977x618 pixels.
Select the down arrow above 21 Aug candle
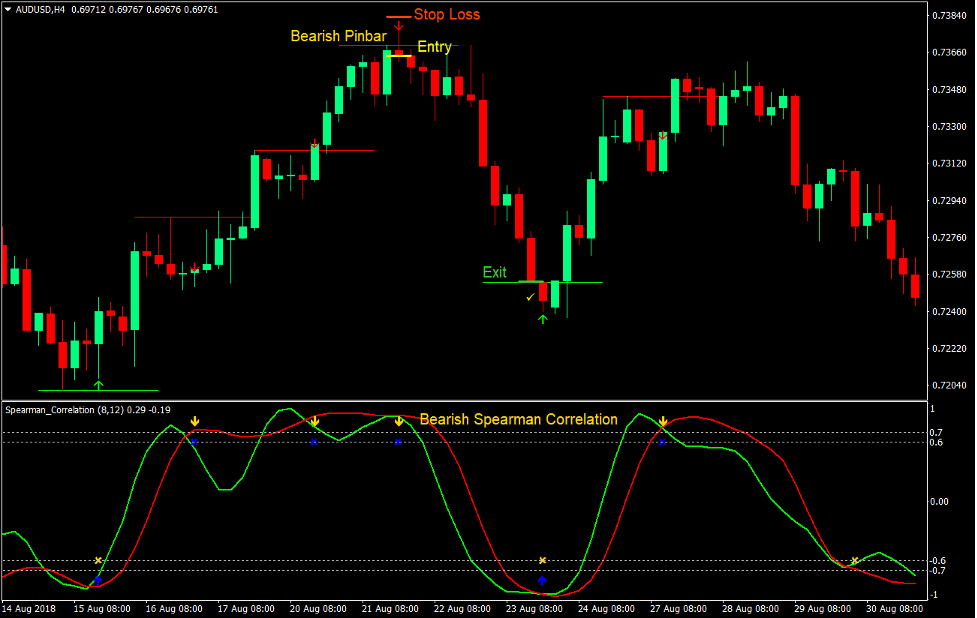tap(398, 420)
